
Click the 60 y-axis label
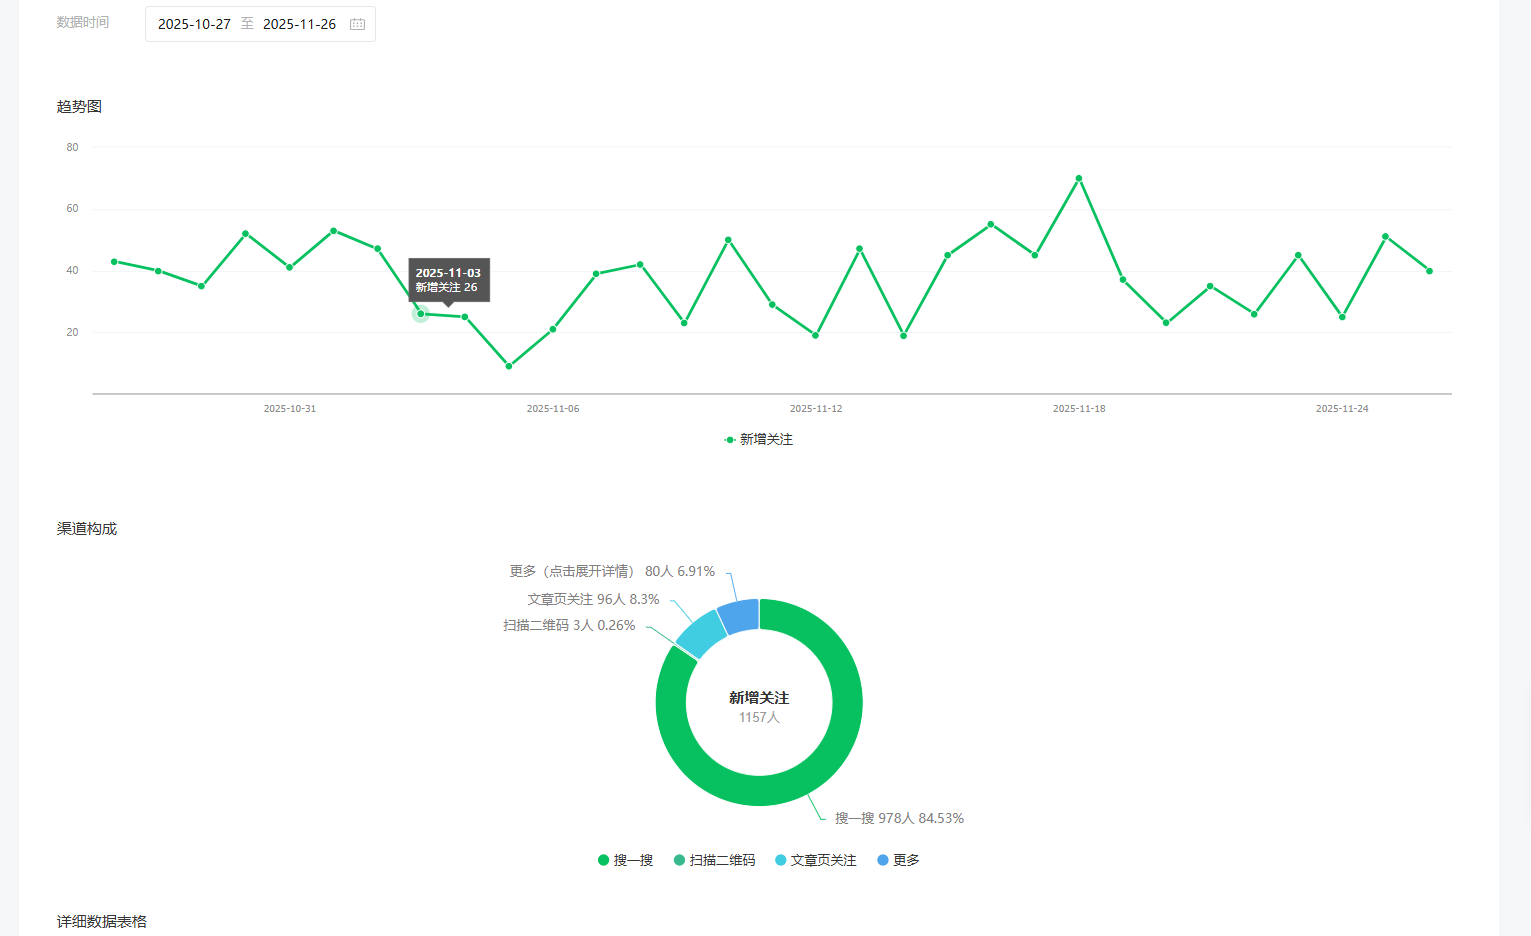72,209
